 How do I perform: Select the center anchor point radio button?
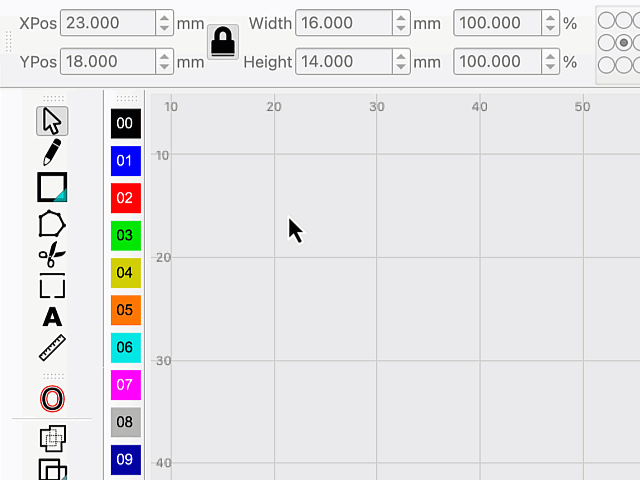pos(625,43)
